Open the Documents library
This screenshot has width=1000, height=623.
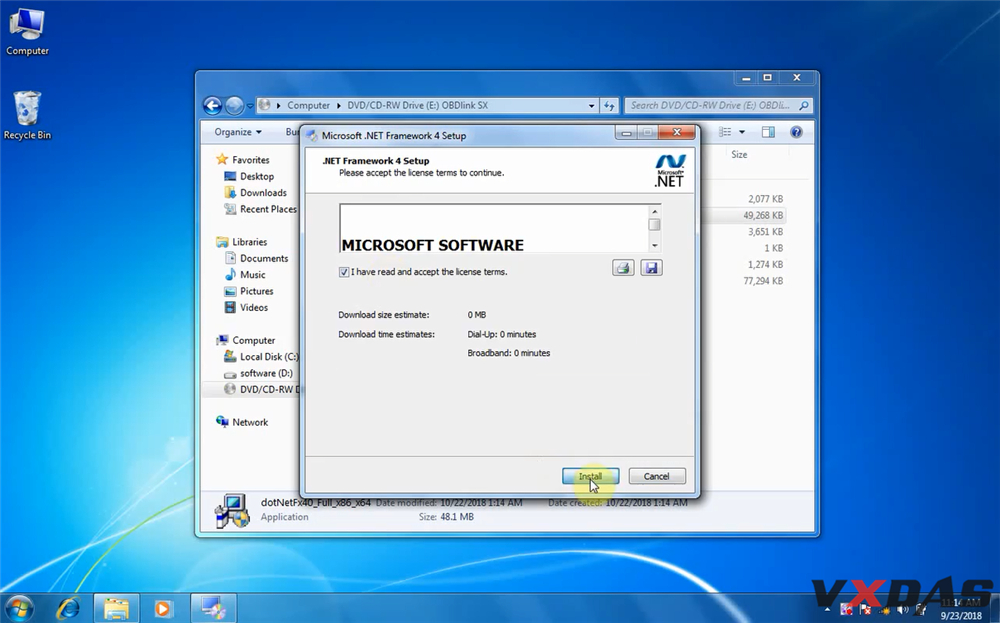point(263,258)
